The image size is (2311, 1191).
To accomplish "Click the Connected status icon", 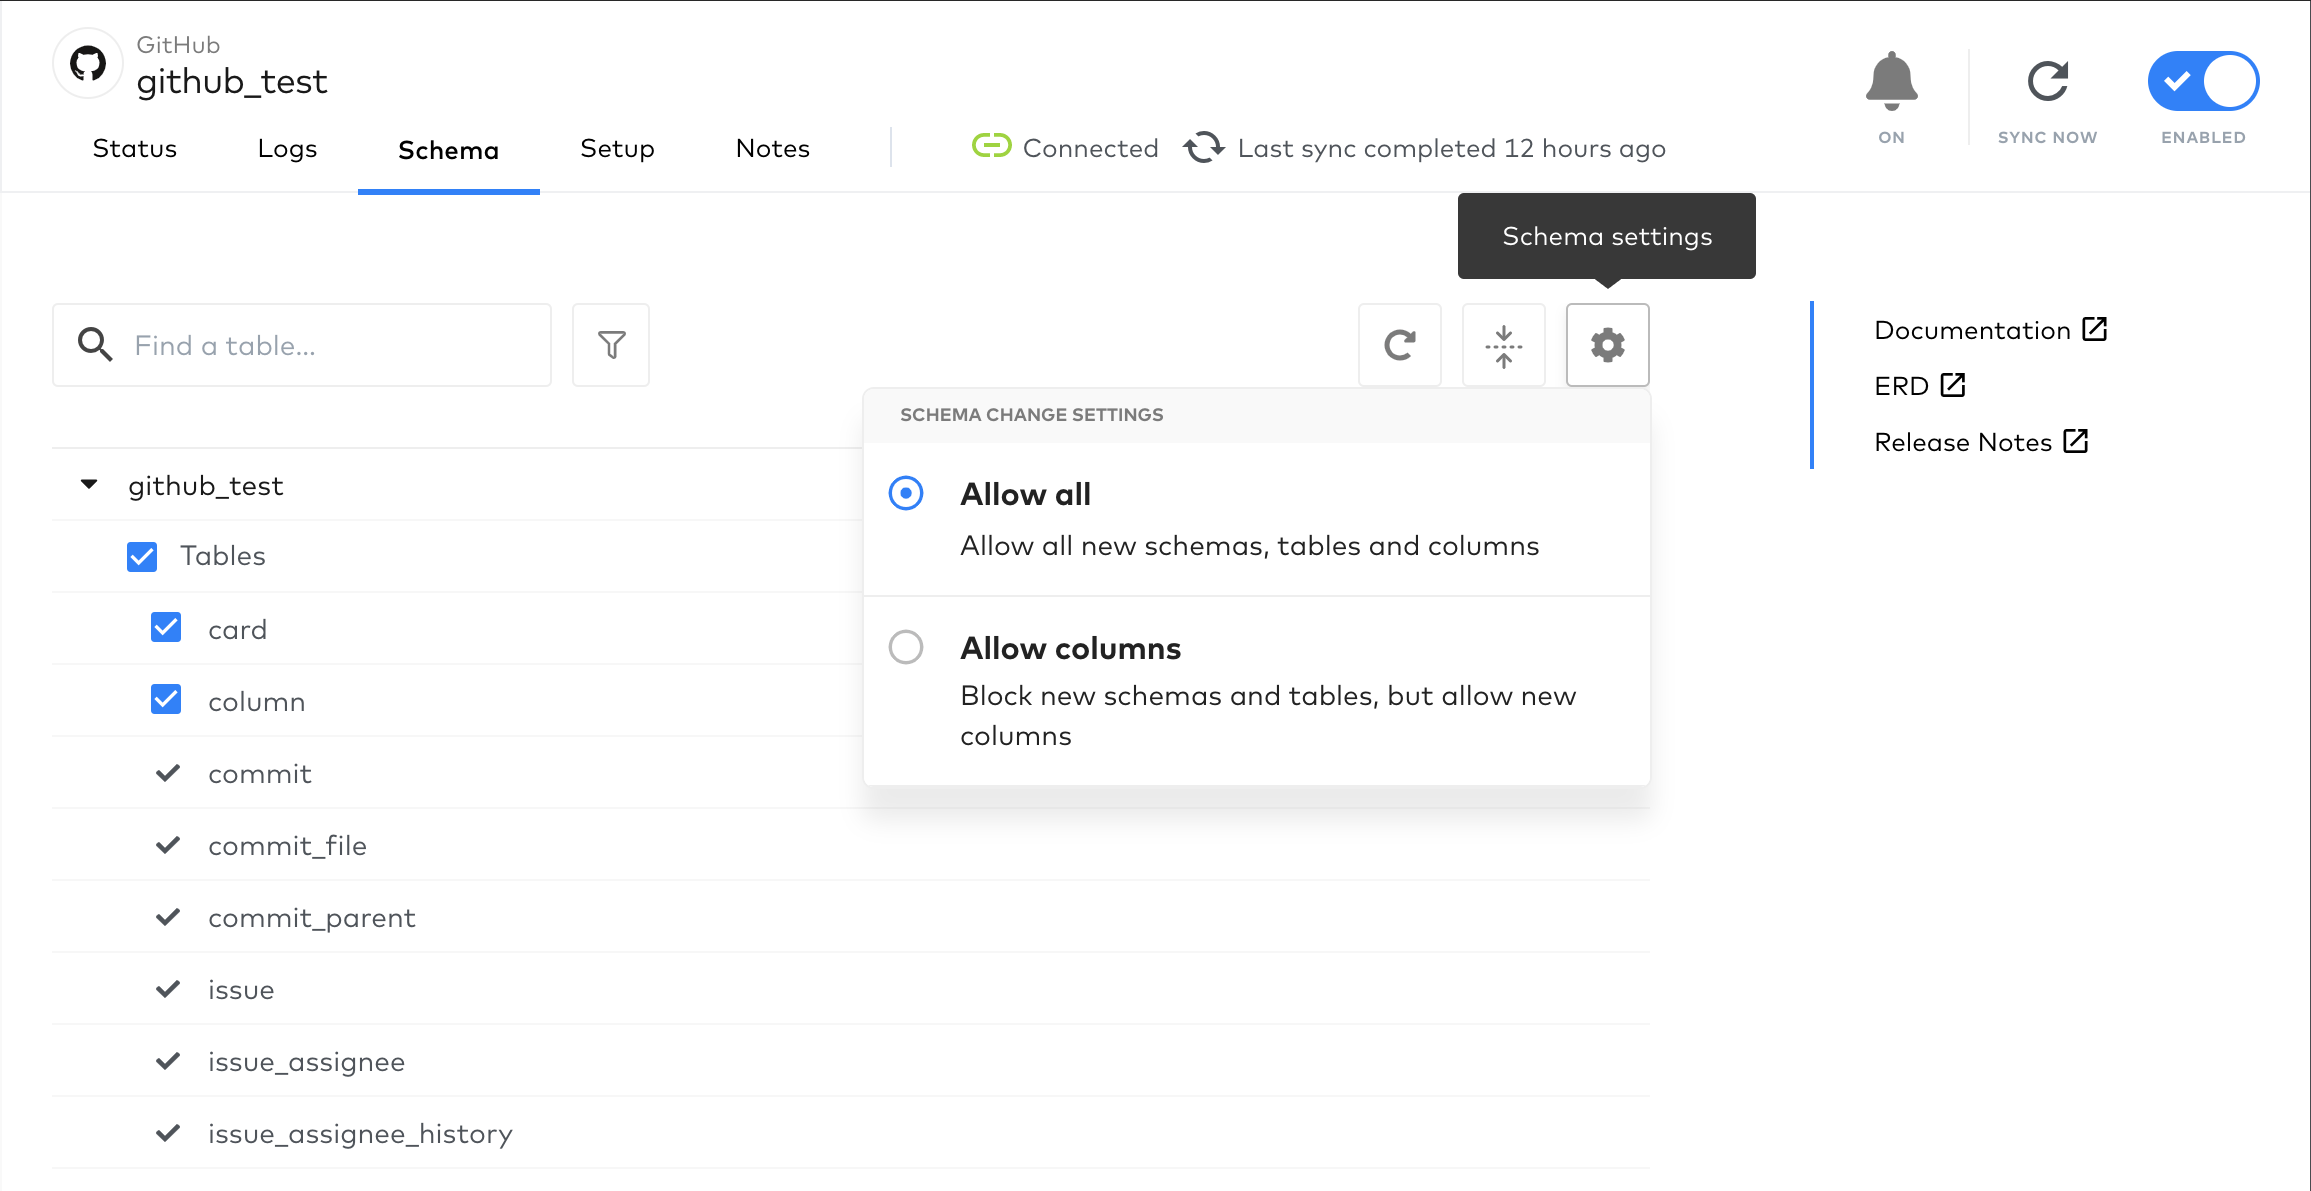I will click(x=990, y=147).
